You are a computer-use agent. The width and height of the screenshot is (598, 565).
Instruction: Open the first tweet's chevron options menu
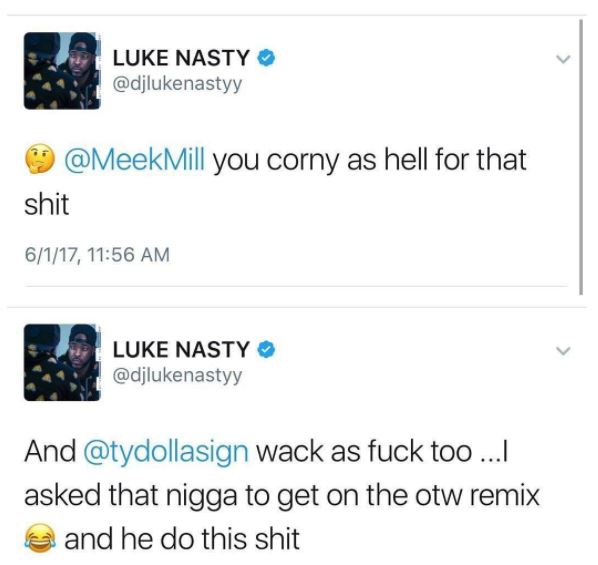[563, 59]
